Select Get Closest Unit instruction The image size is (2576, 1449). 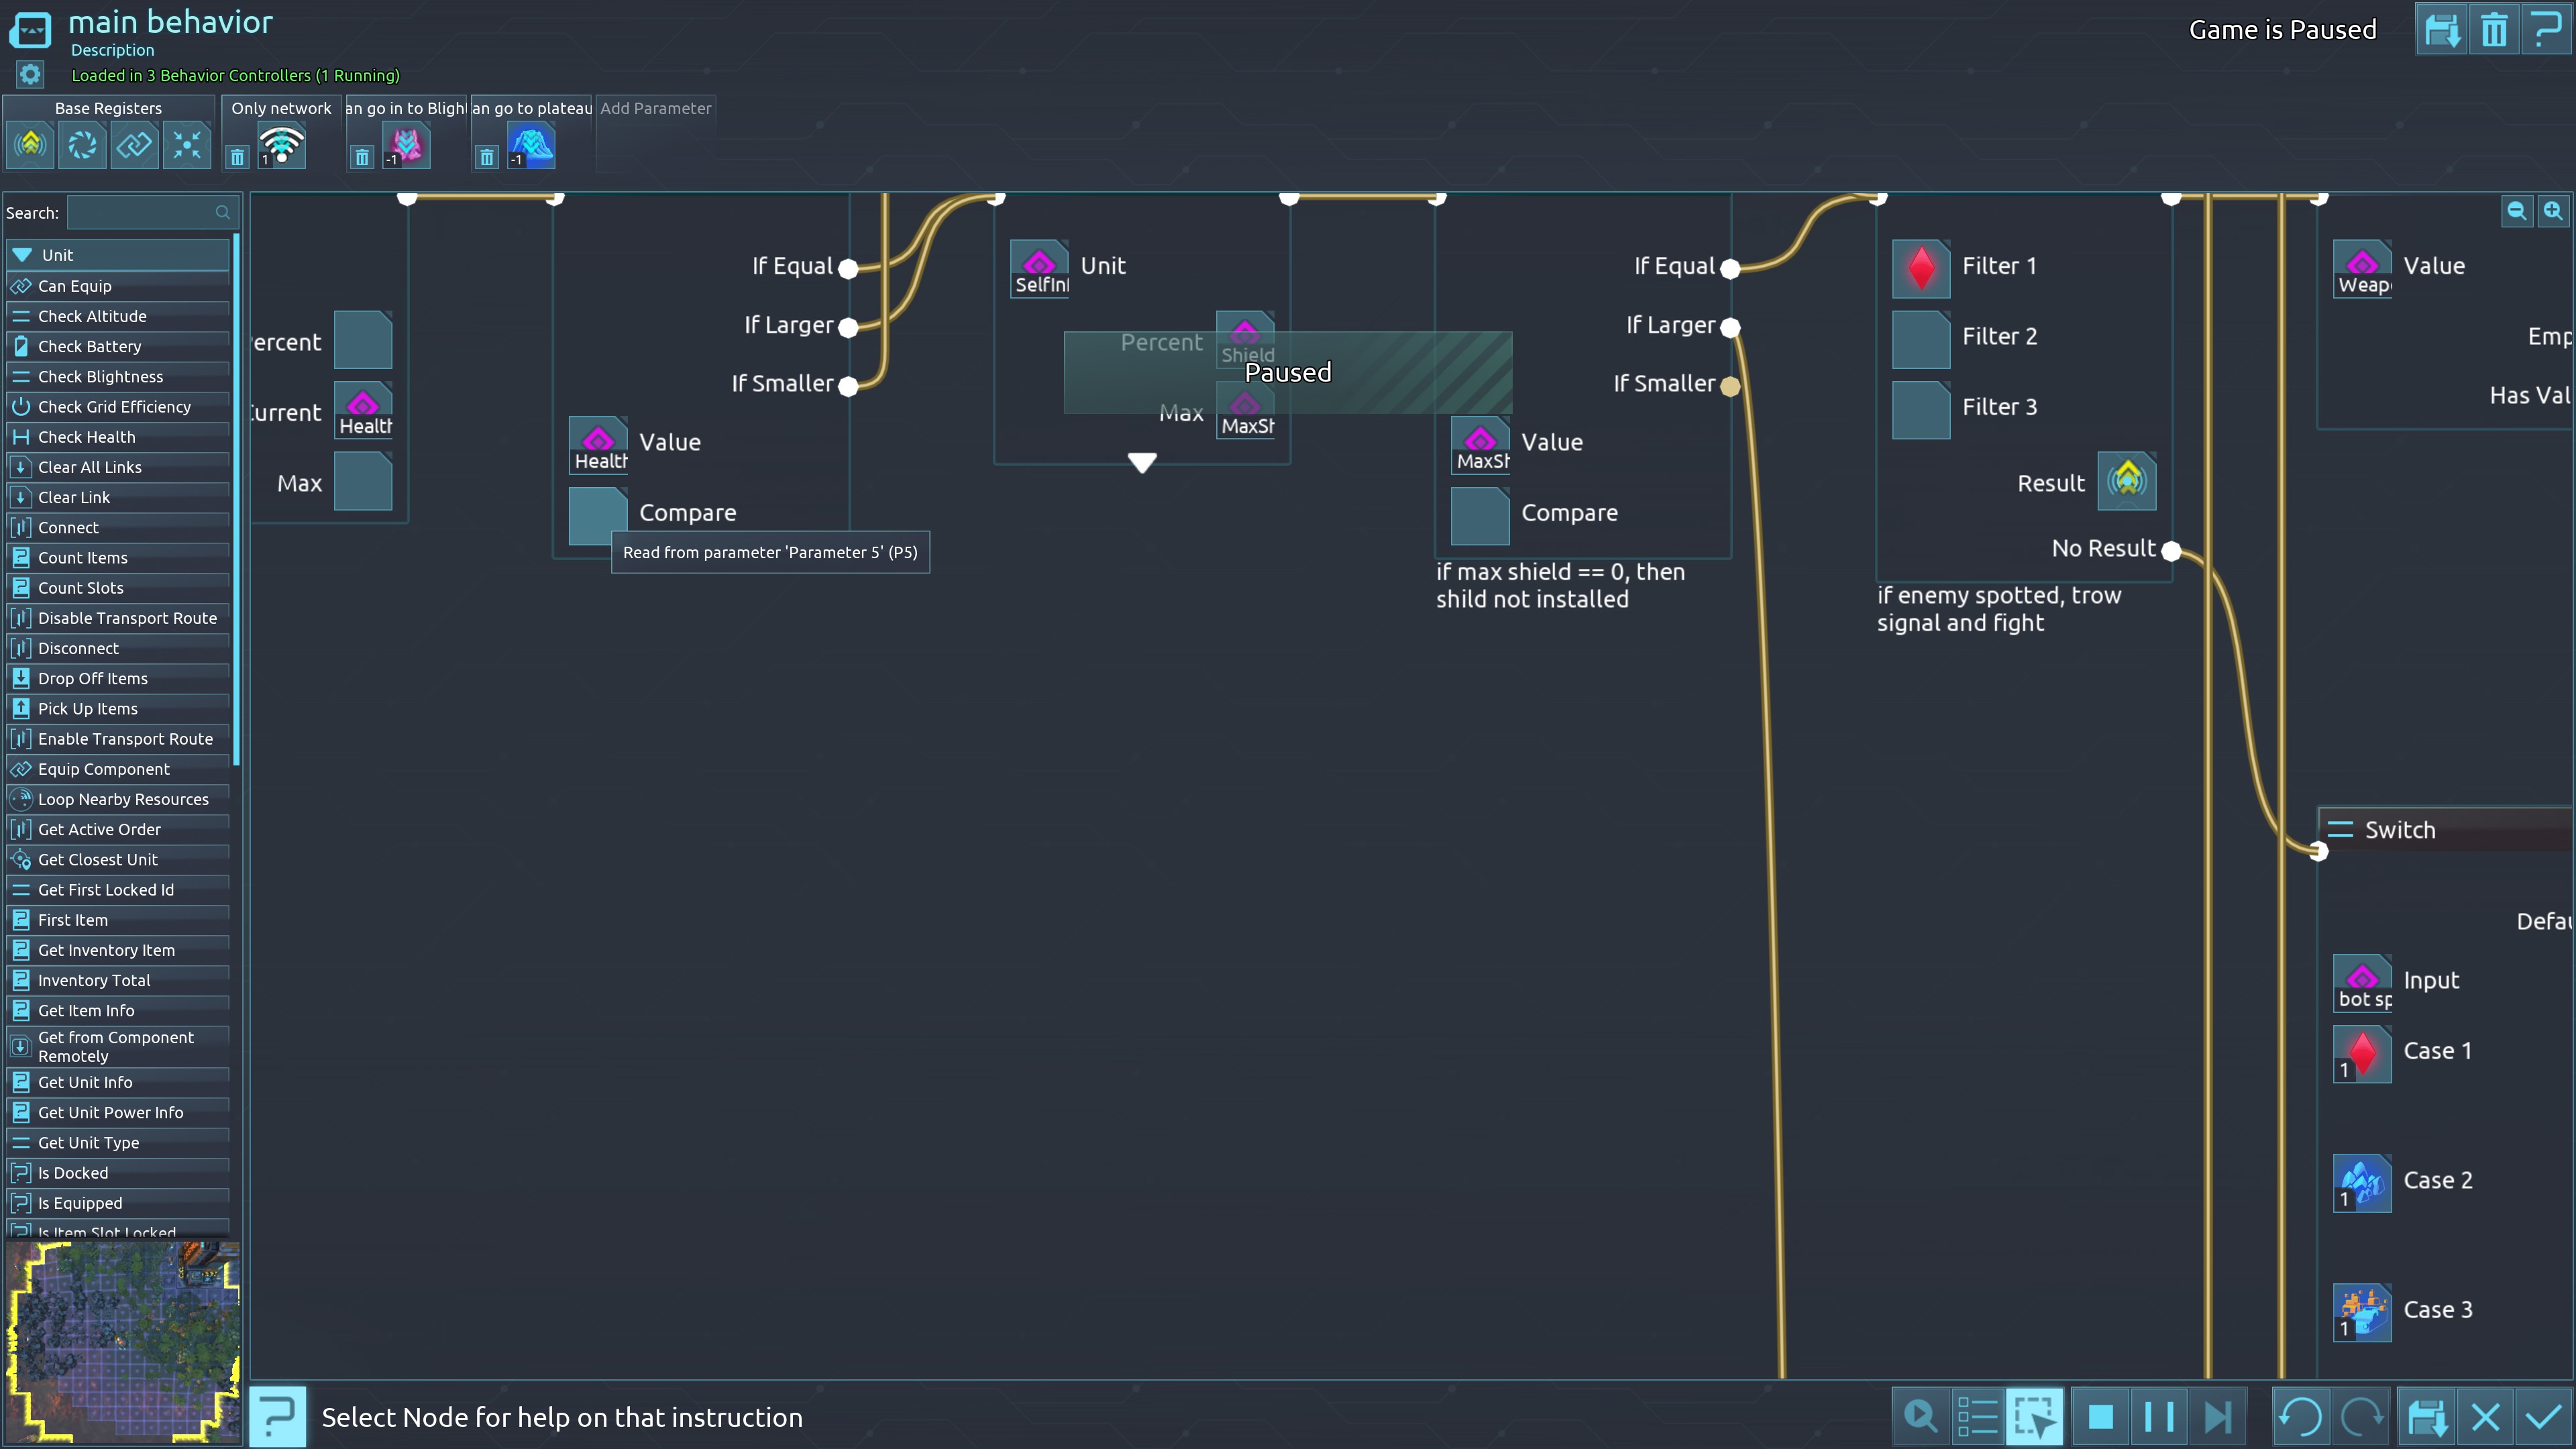(98, 859)
